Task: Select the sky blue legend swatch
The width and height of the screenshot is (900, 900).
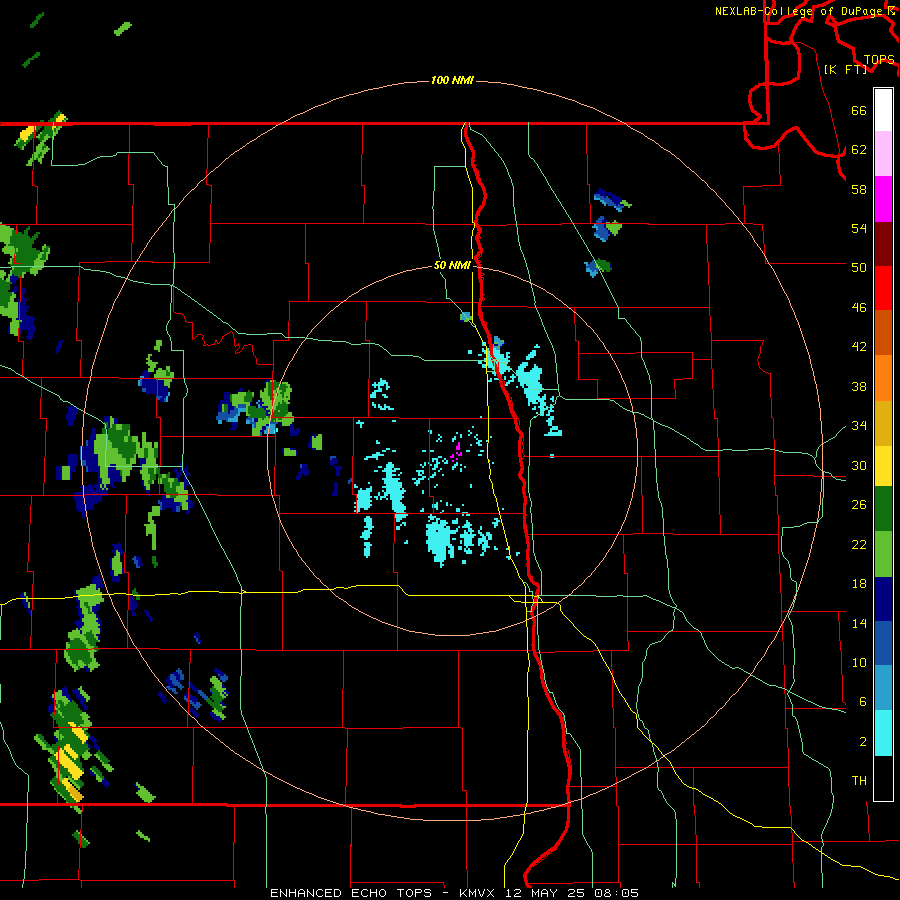Action: tap(883, 688)
